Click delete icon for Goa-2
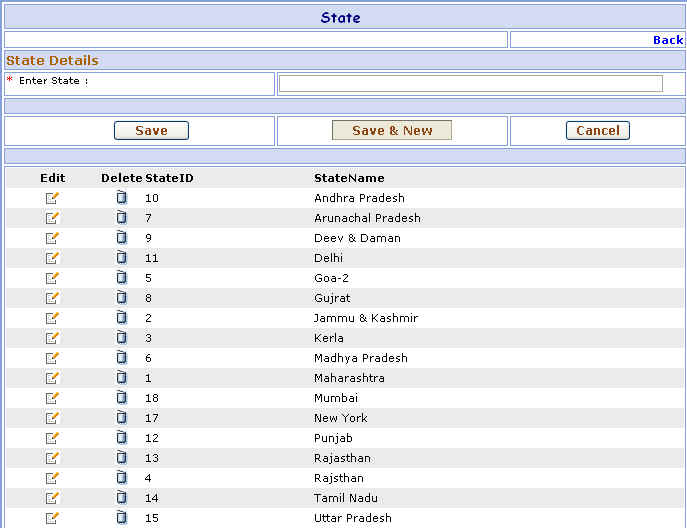 pos(121,278)
